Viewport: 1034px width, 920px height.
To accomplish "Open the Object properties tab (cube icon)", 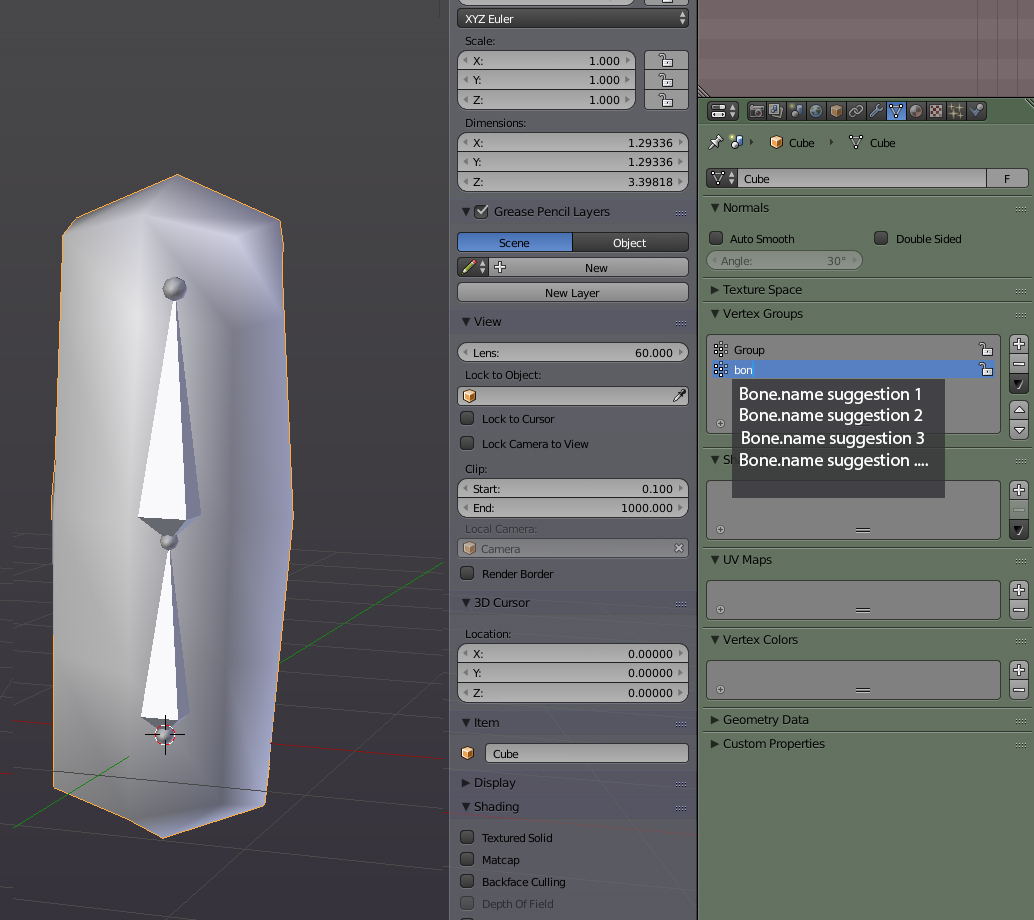I will tap(836, 111).
